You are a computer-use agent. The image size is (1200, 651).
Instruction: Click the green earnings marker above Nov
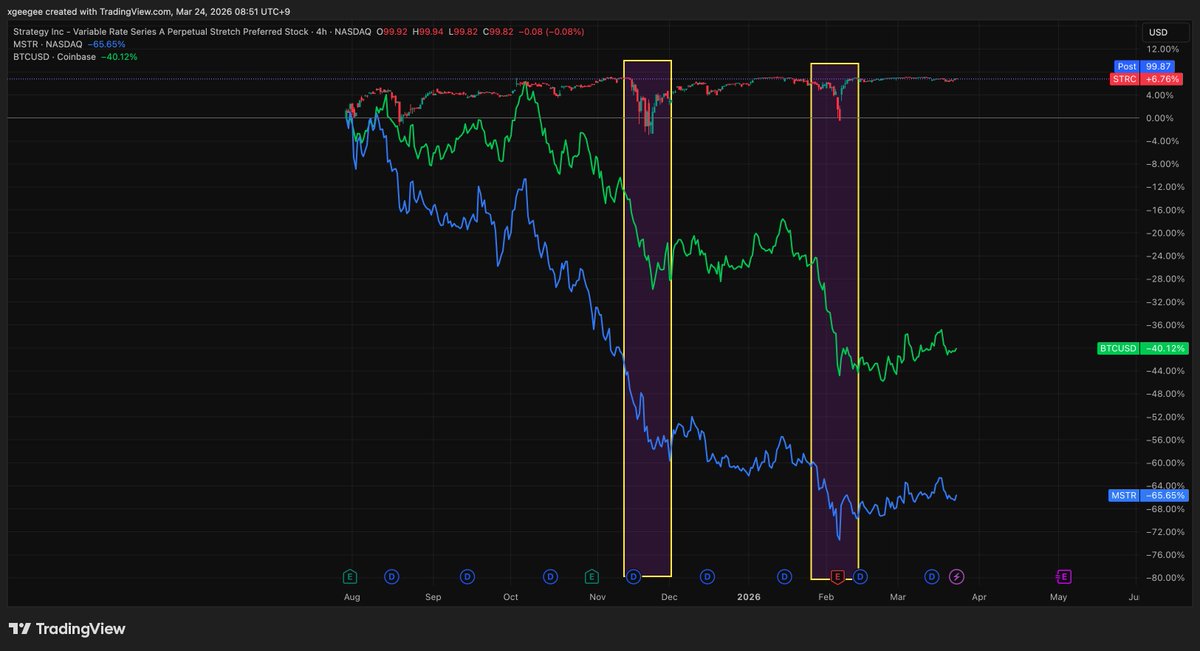click(592, 576)
